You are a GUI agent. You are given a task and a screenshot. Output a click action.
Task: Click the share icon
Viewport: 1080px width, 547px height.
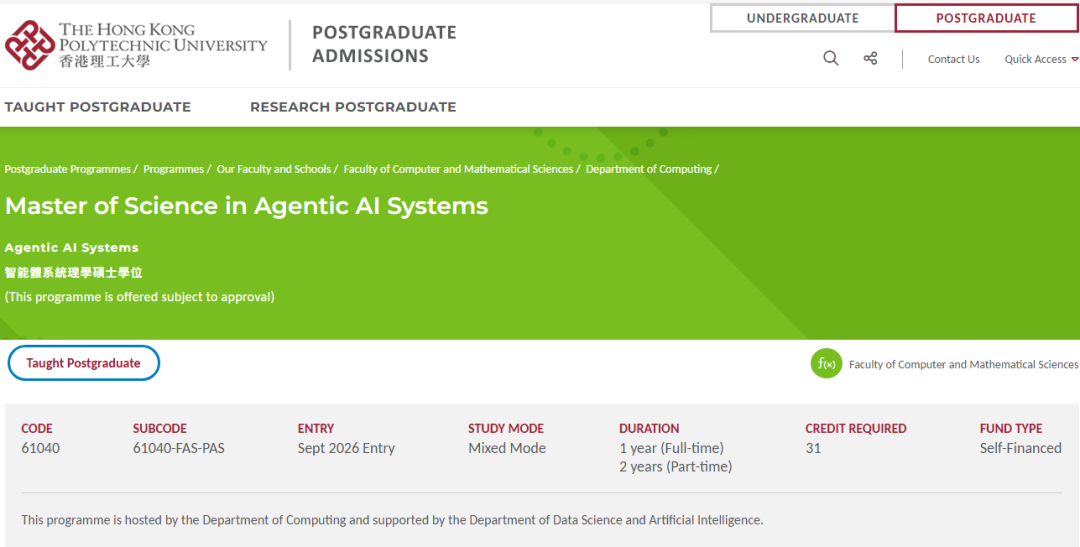pyautogui.click(x=870, y=59)
